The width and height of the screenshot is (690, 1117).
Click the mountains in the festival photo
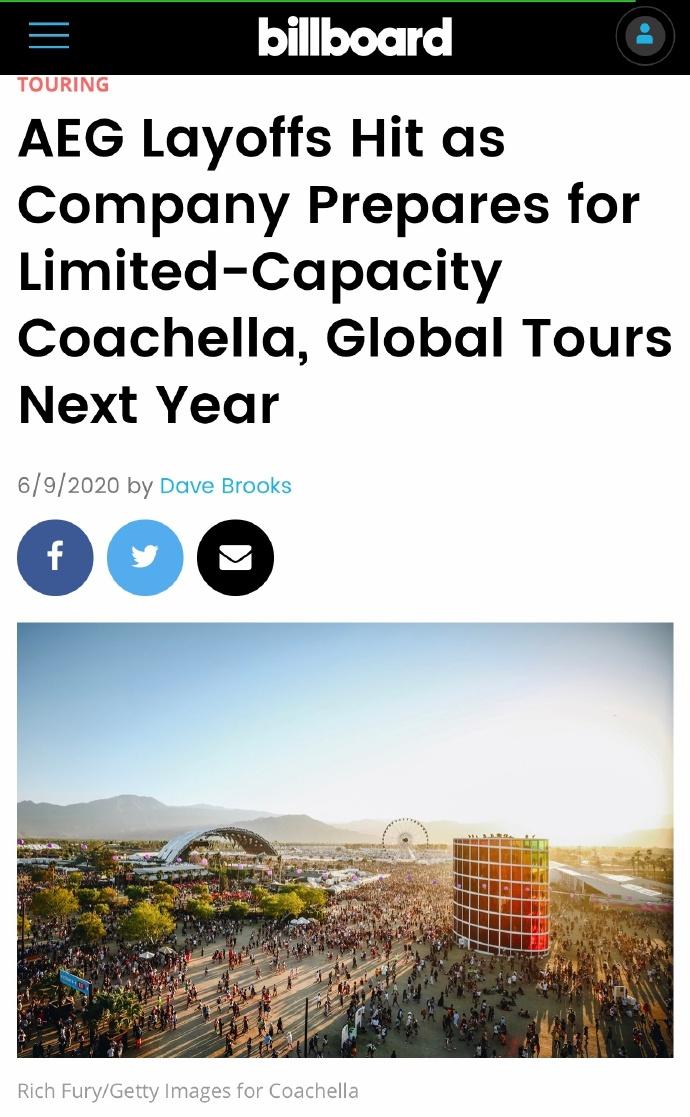tap(130, 815)
